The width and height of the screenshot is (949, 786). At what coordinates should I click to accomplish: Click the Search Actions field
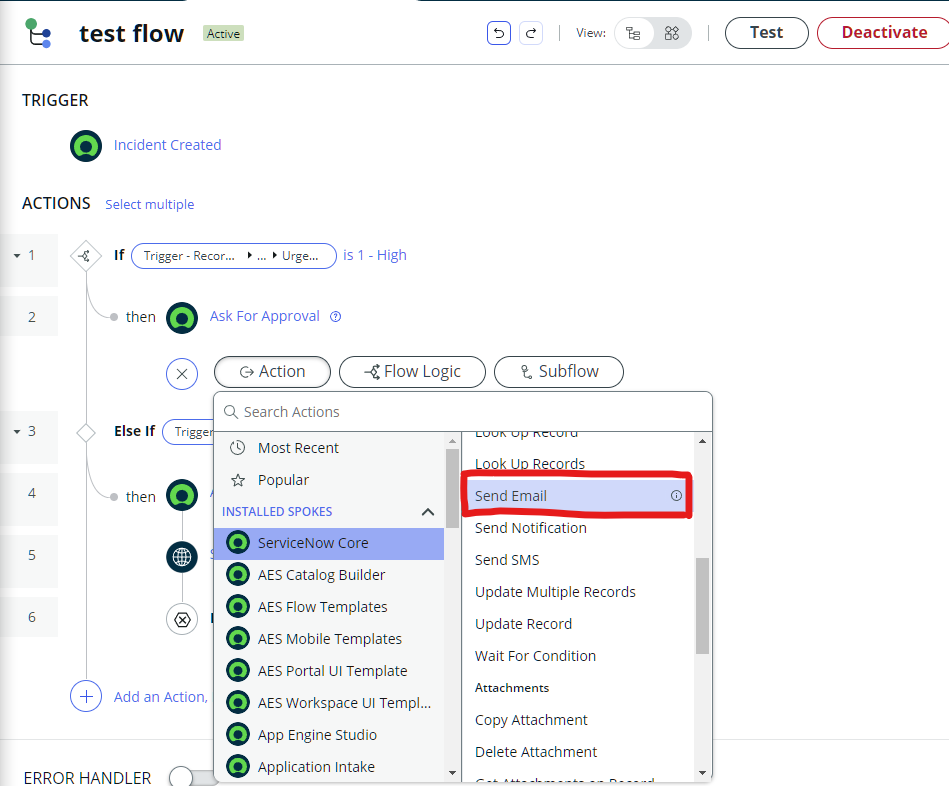[x=463, y=412]
